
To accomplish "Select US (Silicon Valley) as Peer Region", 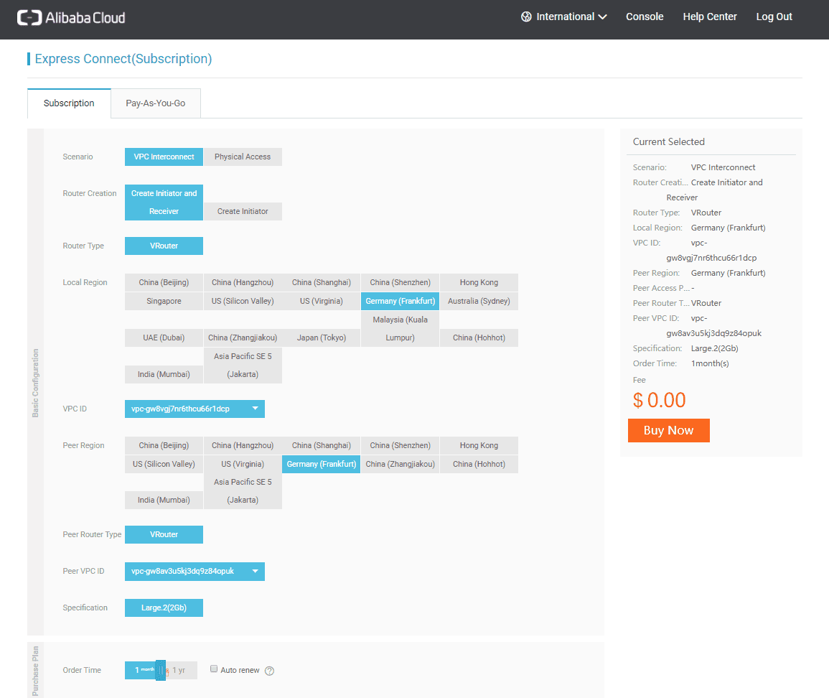I will pyautogui.click(x=164, y=464).
